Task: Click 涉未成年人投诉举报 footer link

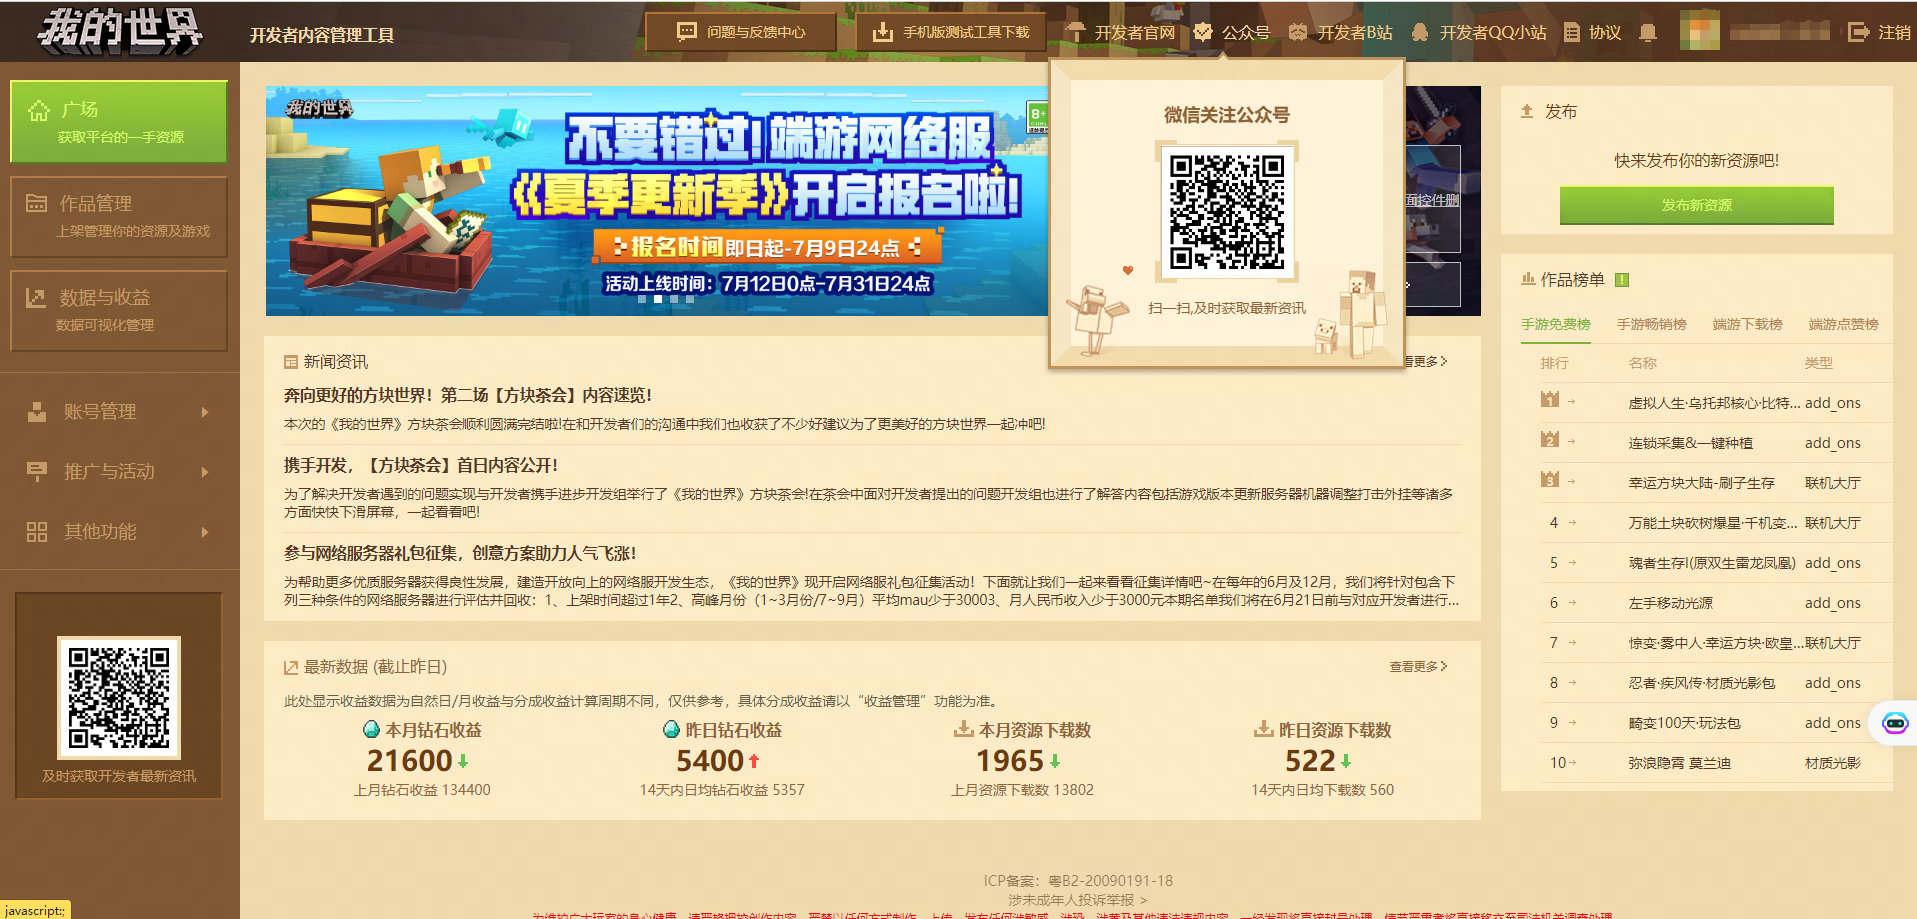Action: tap(1077, 900)
